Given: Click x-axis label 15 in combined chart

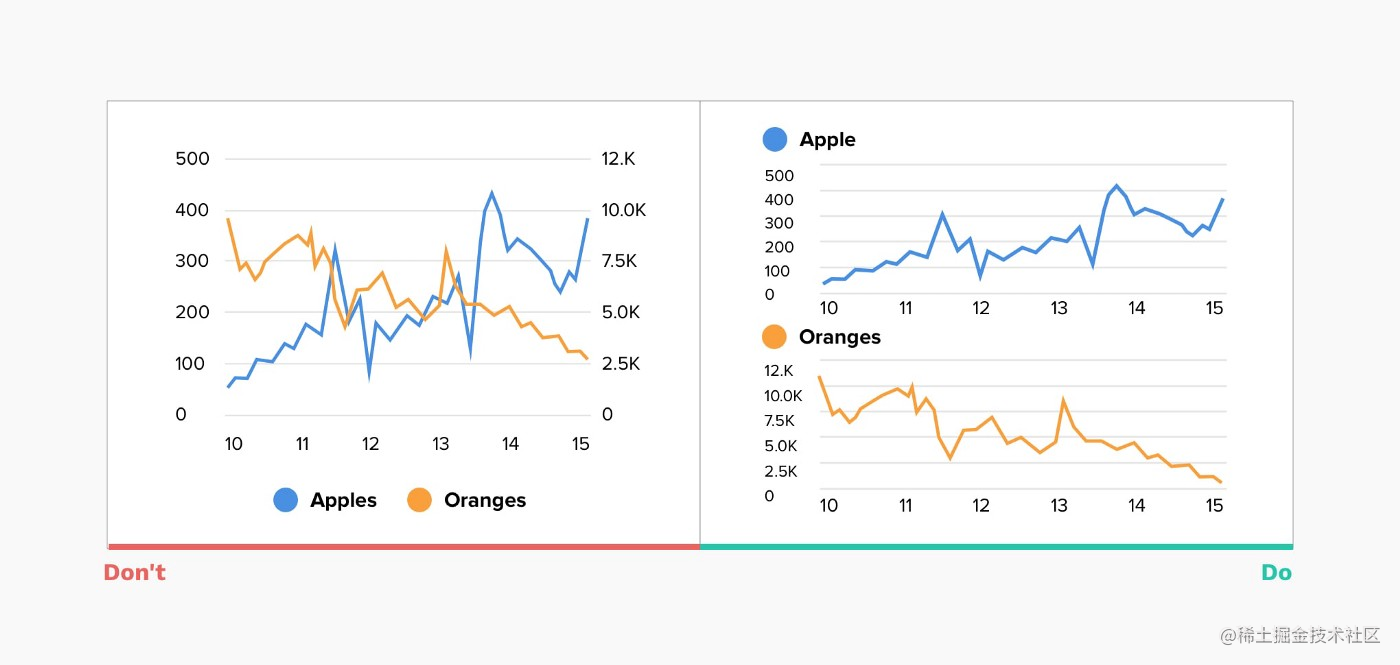Looking at the screenshot, I should (579, 444).
